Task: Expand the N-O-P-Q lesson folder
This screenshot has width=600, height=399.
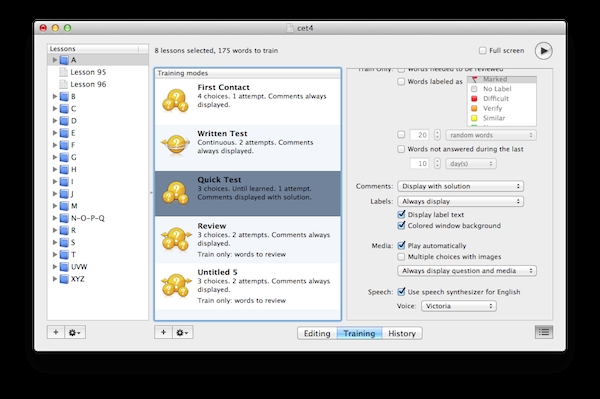Action: [55, 218]
